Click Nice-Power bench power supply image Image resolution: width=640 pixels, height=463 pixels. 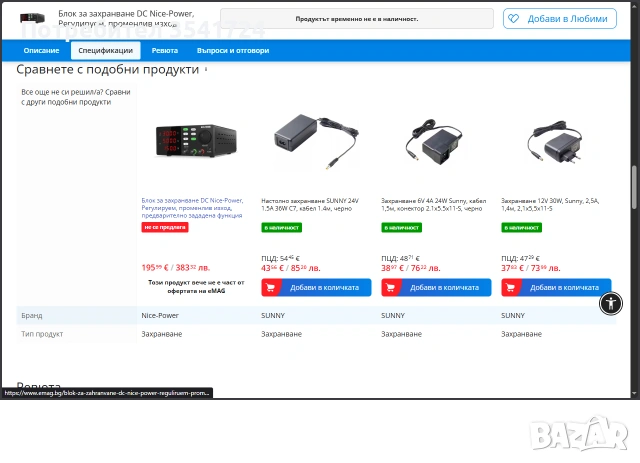196,141
